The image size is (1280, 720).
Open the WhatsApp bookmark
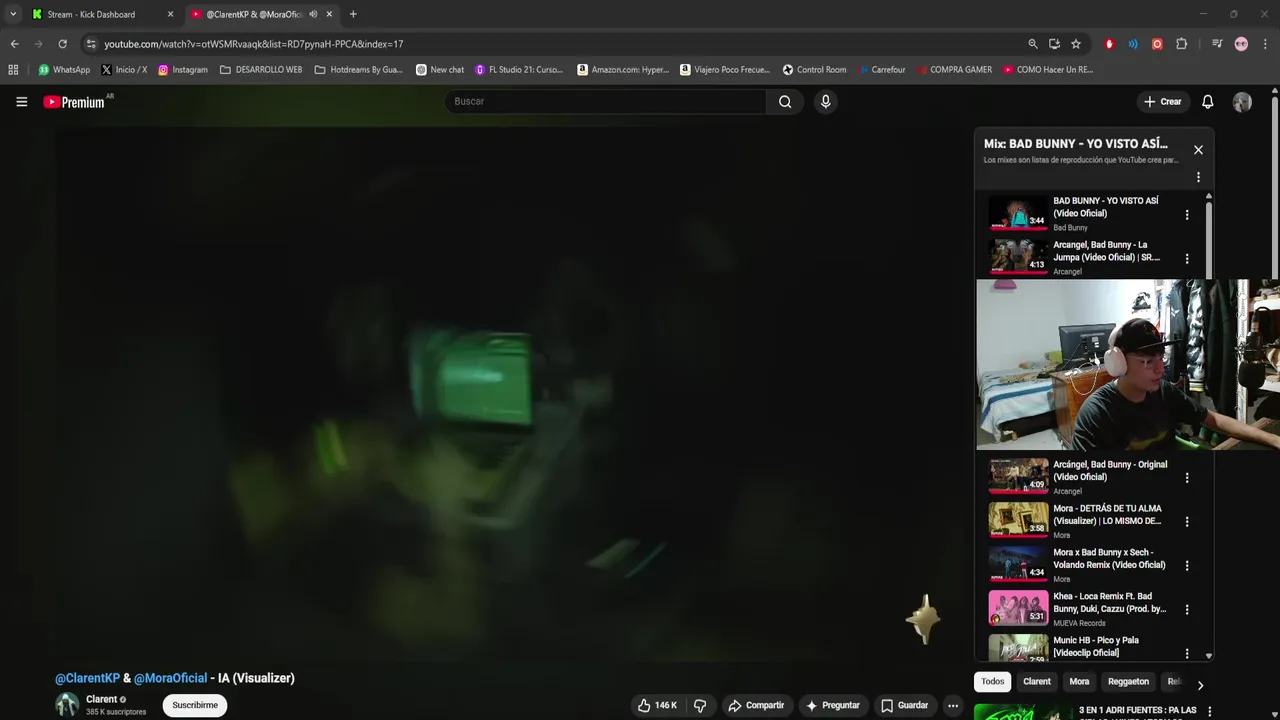click(64, 70)
